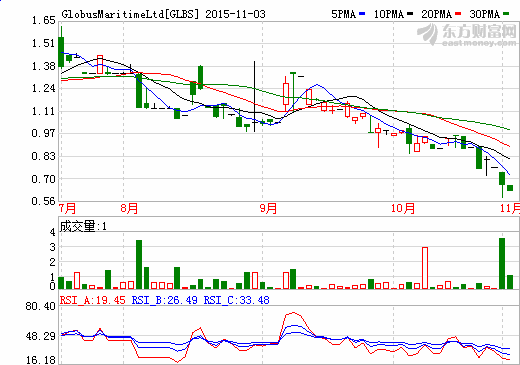Click the 5PMA legend label
Screen dimensions: 520x365
pos(344,14)
